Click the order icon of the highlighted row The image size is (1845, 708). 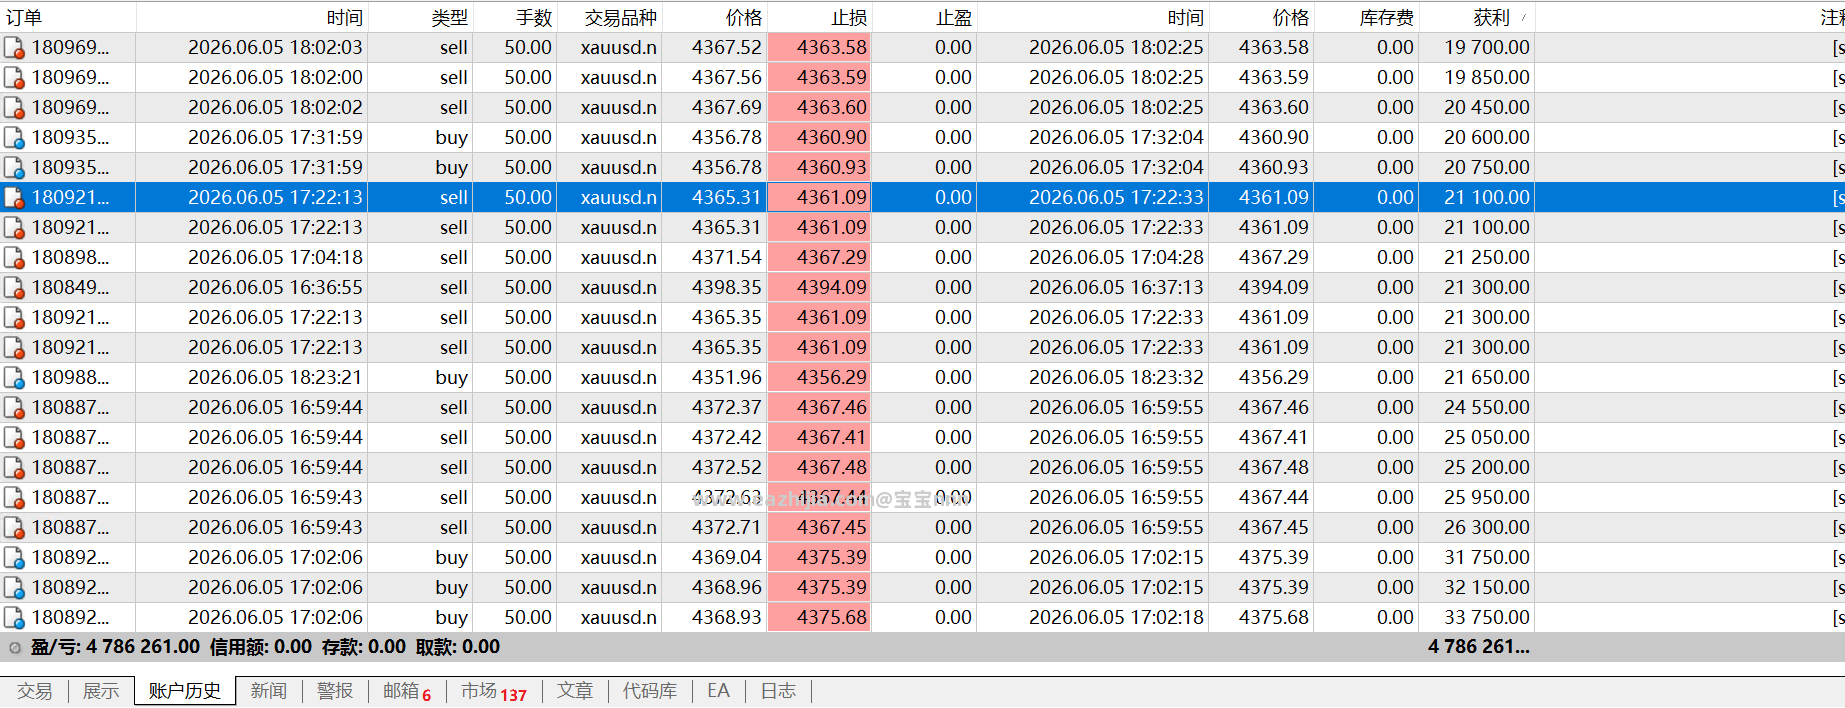coord(14,198)
